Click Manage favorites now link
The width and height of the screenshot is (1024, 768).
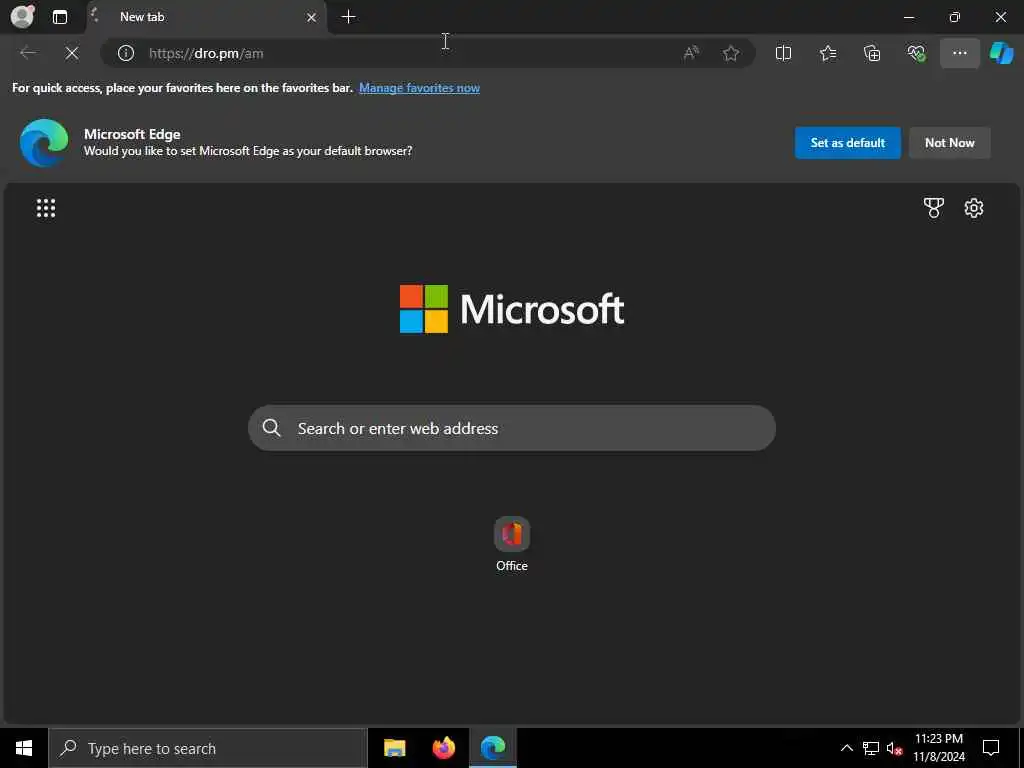(x=419, y=88)
